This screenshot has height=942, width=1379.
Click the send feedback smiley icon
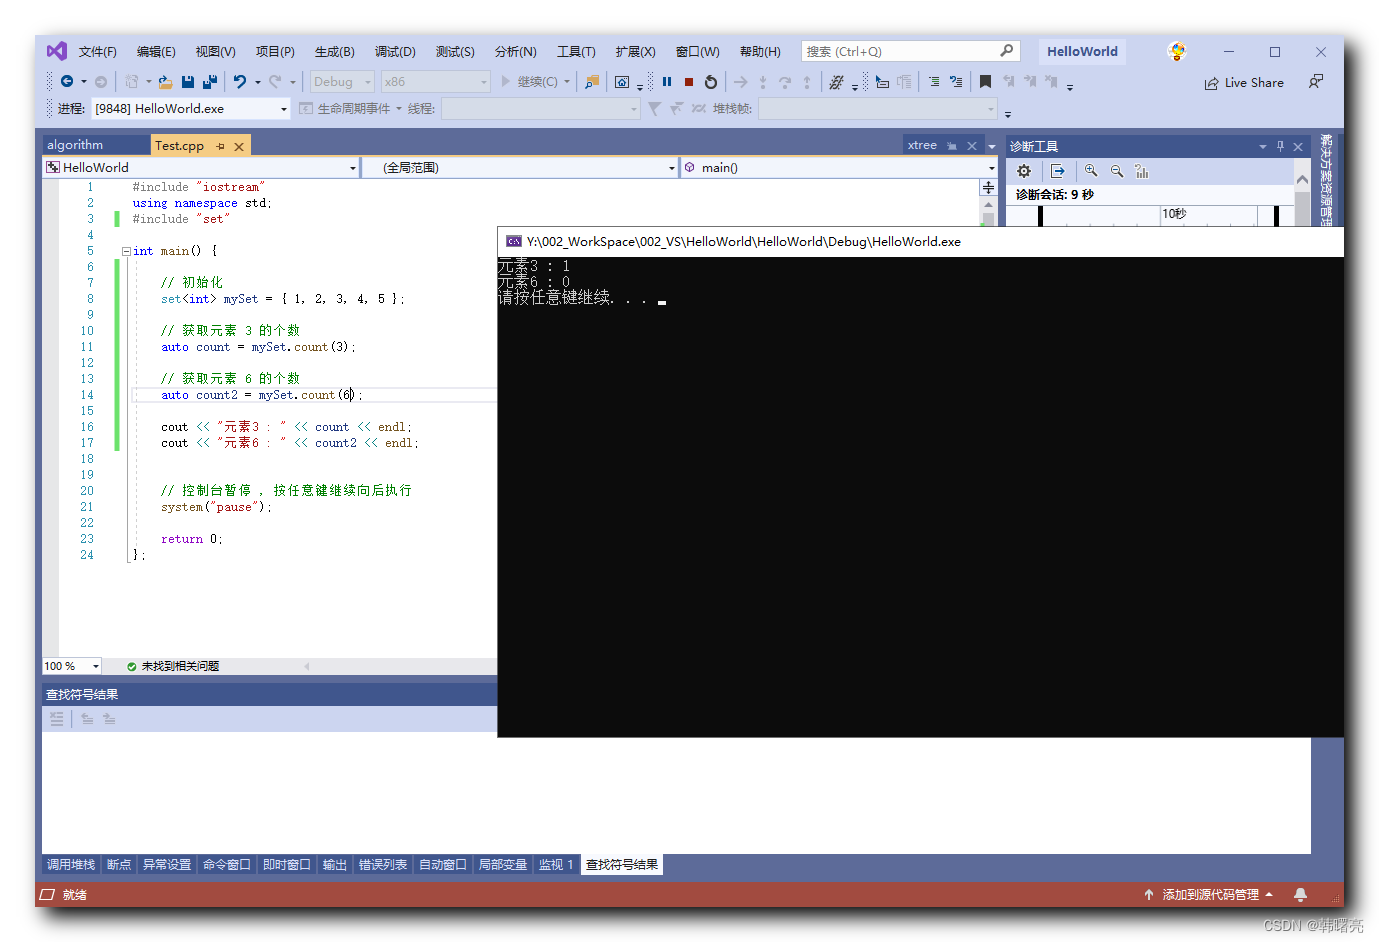(1176, 50)
